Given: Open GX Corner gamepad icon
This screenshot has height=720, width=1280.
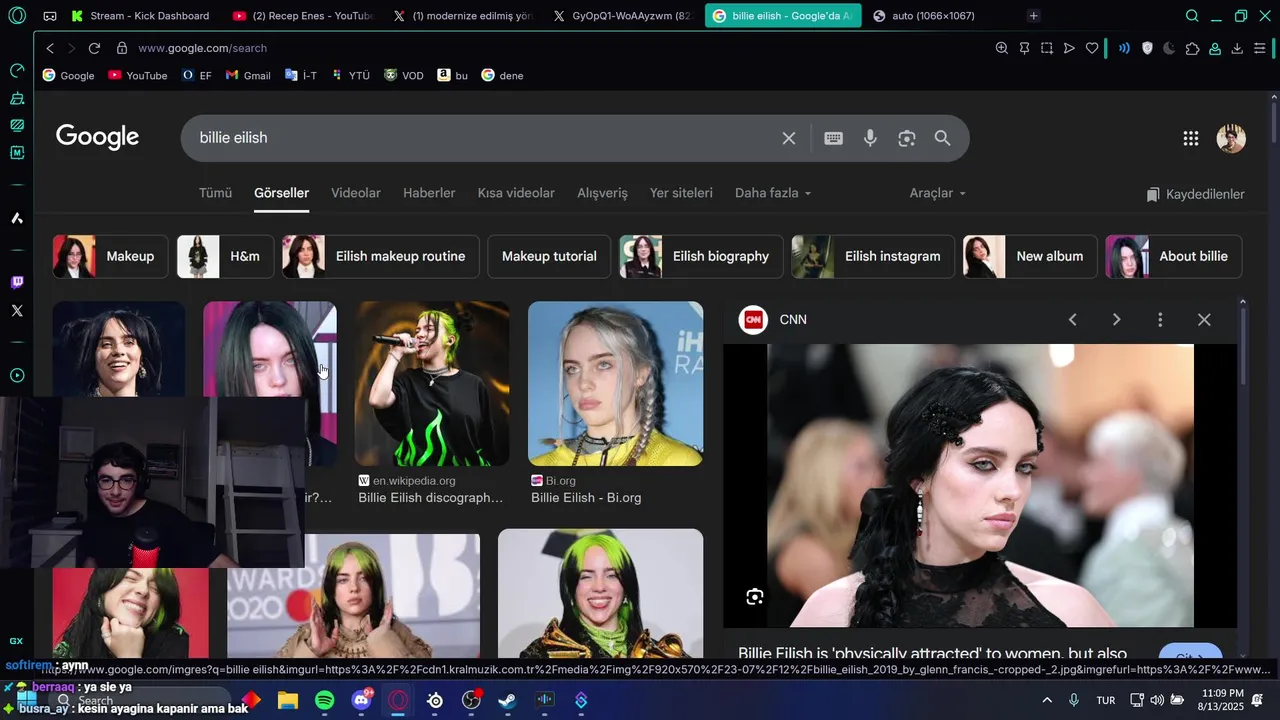Looking at the screenshot, I should [49, 16].
